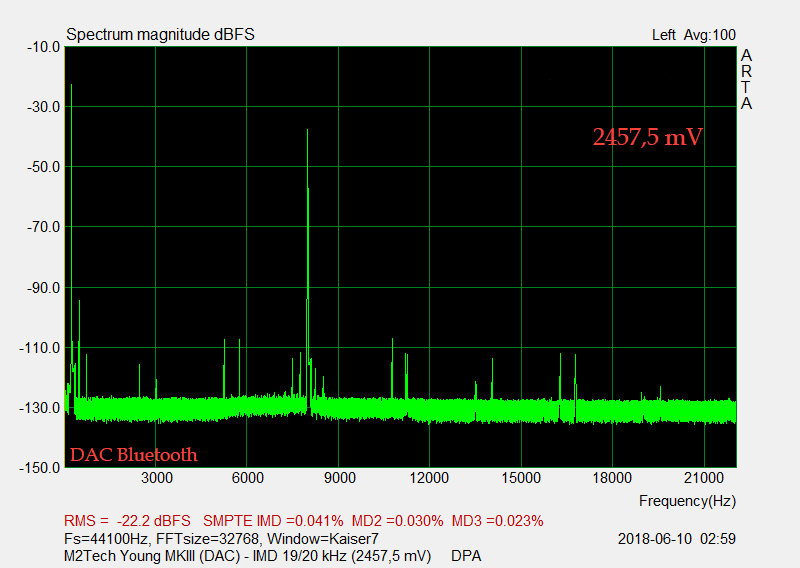This screenshot has height=568, width=800.
Task: Click the 'Fs=44100Hz' sample rate text
Action: click(106, 539)
